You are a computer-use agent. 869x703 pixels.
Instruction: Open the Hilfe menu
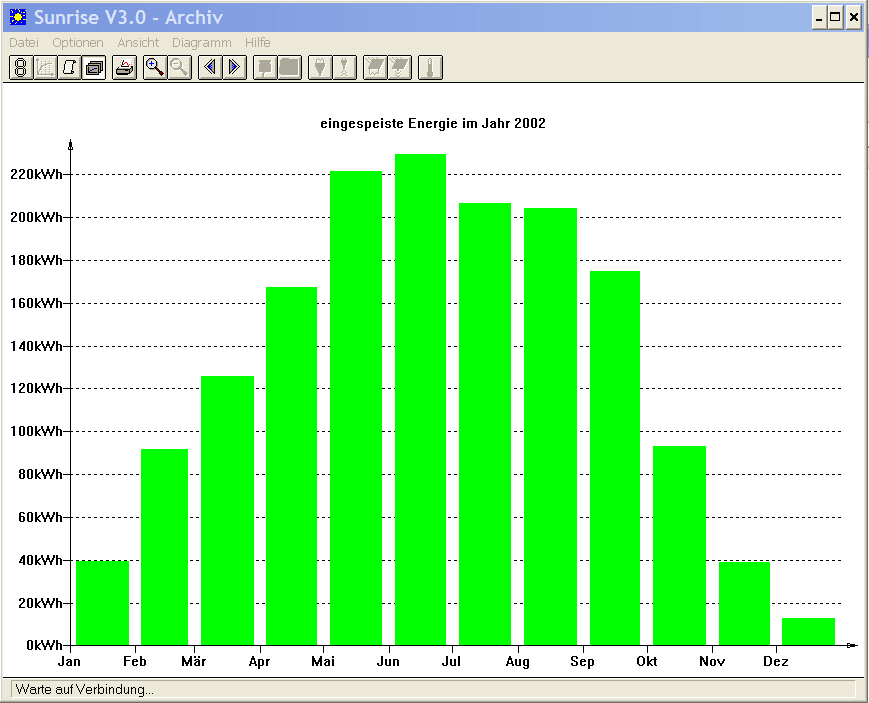pos(258,43)
